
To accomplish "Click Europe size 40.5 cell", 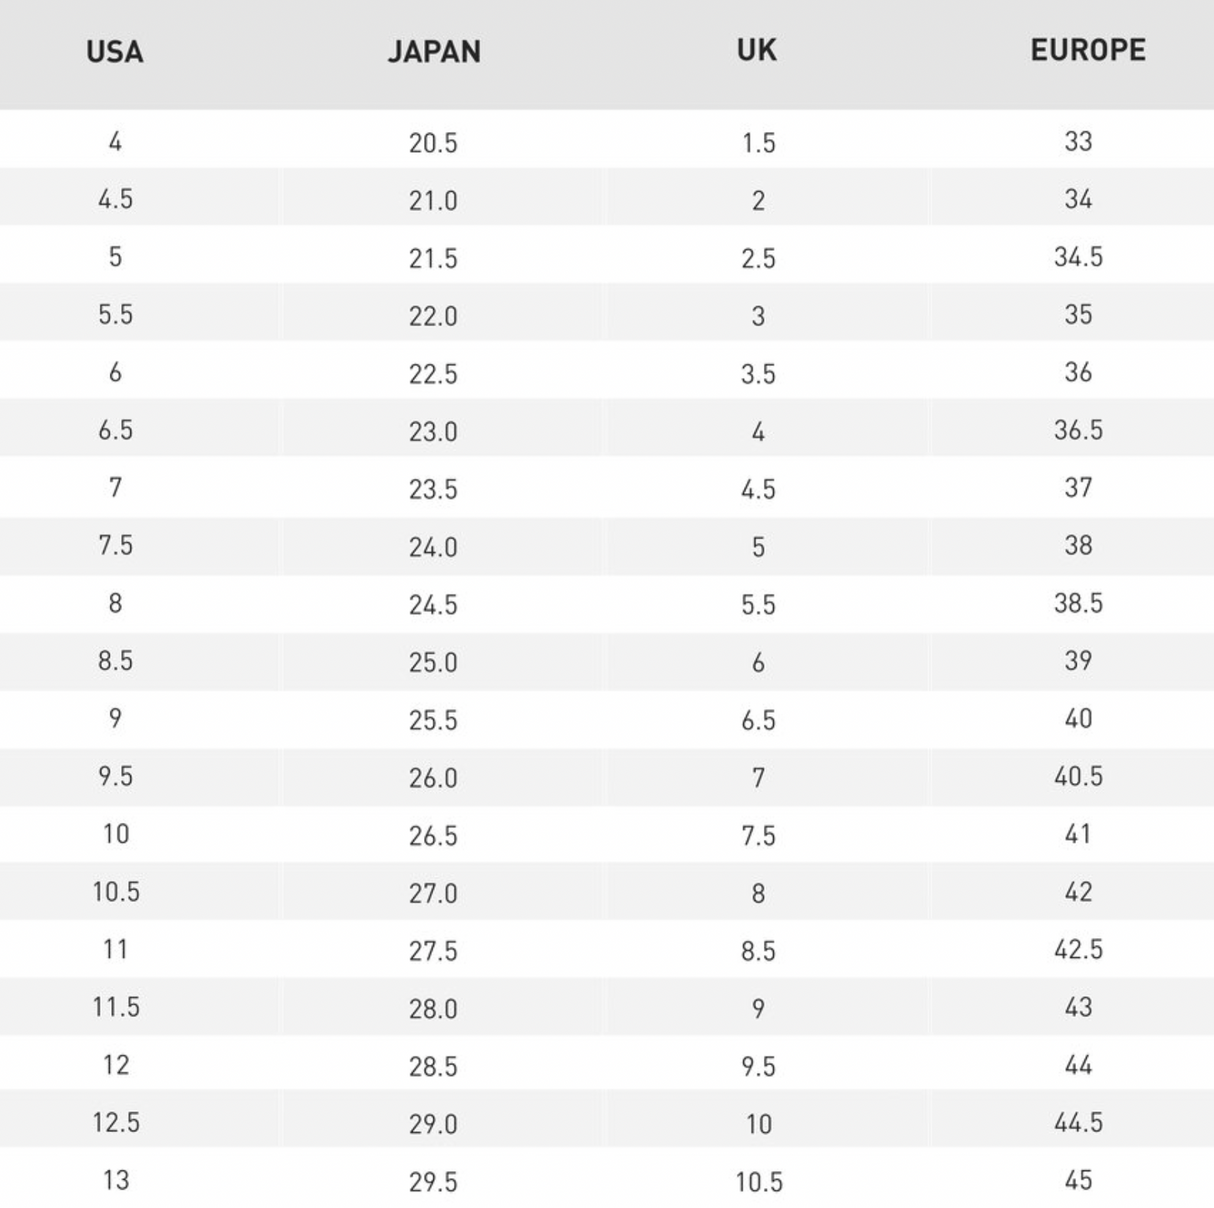I will (x=1078, y=776).
